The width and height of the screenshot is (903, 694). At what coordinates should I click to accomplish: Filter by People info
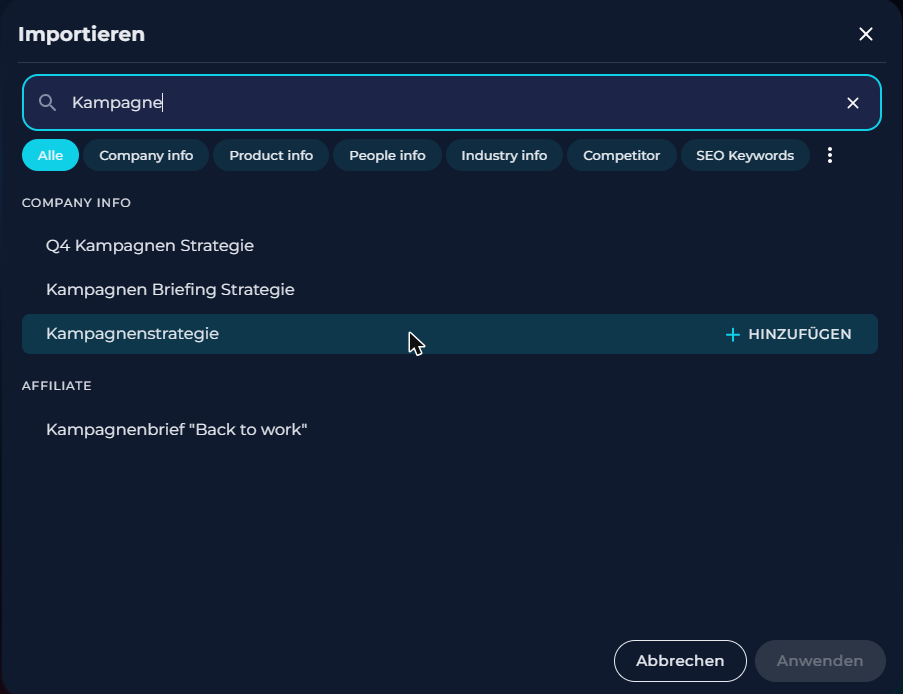tap(388, 156)
